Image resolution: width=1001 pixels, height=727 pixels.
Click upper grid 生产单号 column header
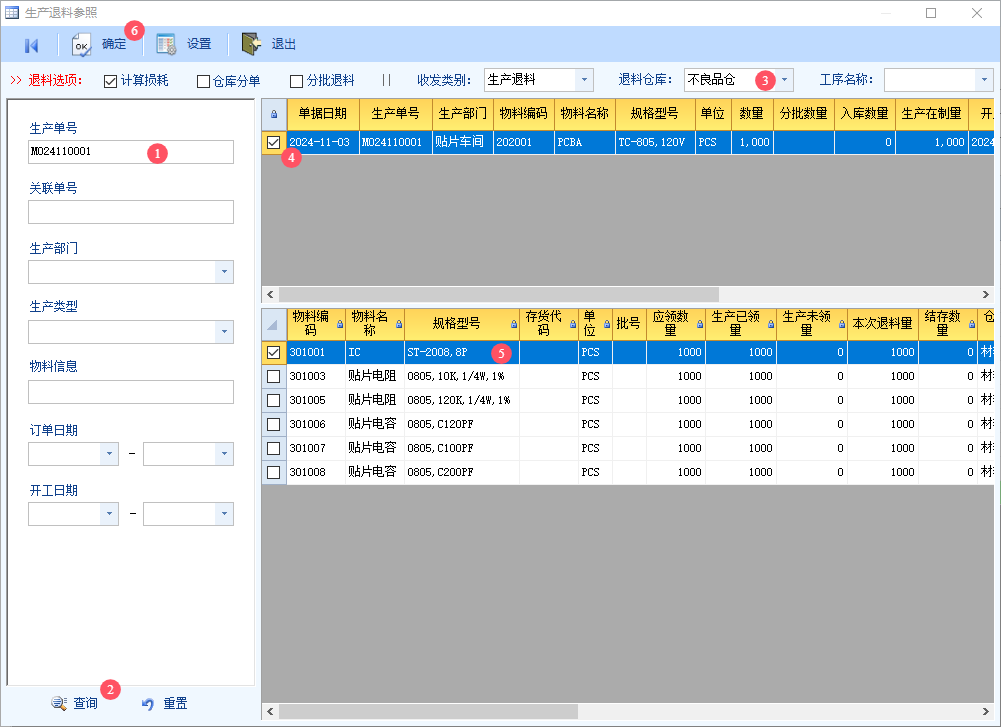click(x=396, y=114)
